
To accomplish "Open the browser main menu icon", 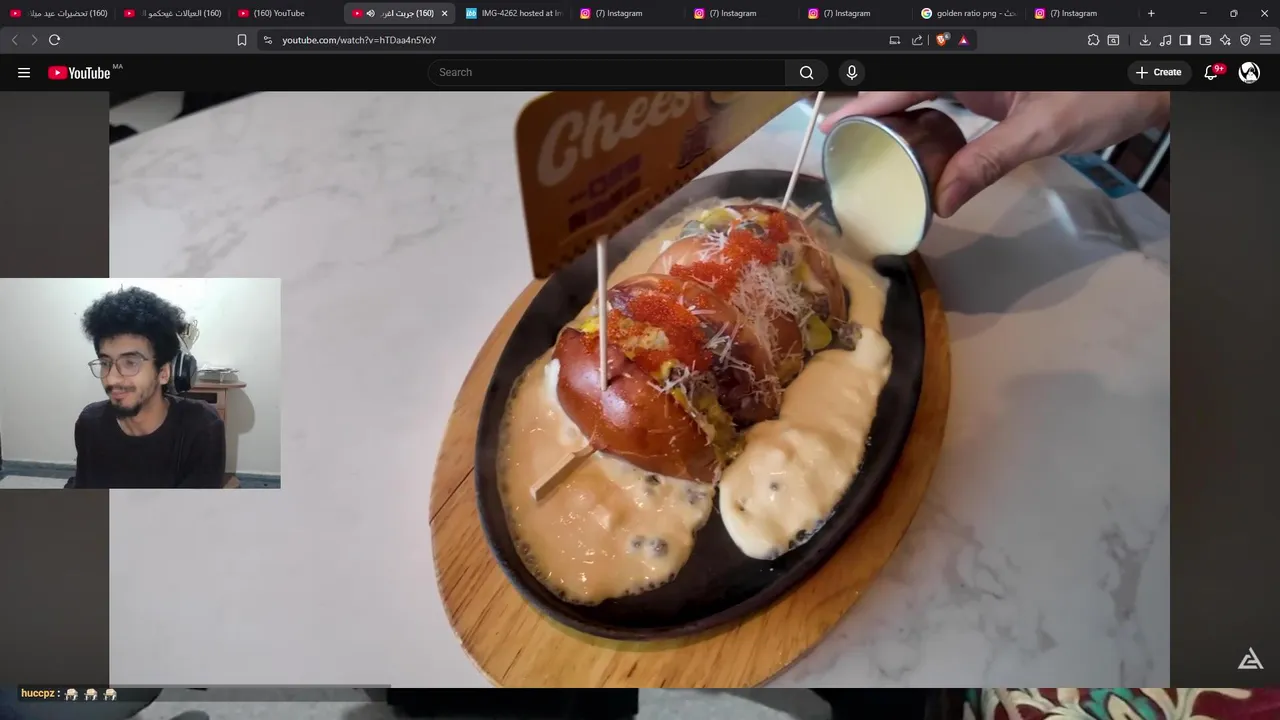I will [1265, 40].
